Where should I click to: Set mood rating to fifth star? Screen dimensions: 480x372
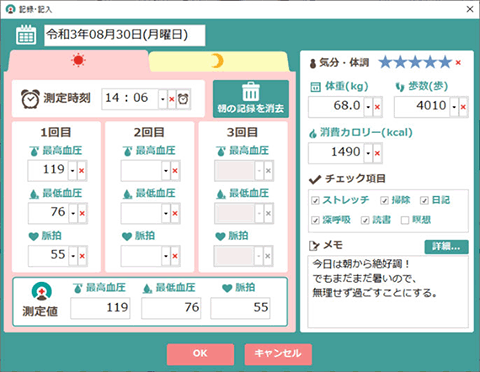(445, 62)
